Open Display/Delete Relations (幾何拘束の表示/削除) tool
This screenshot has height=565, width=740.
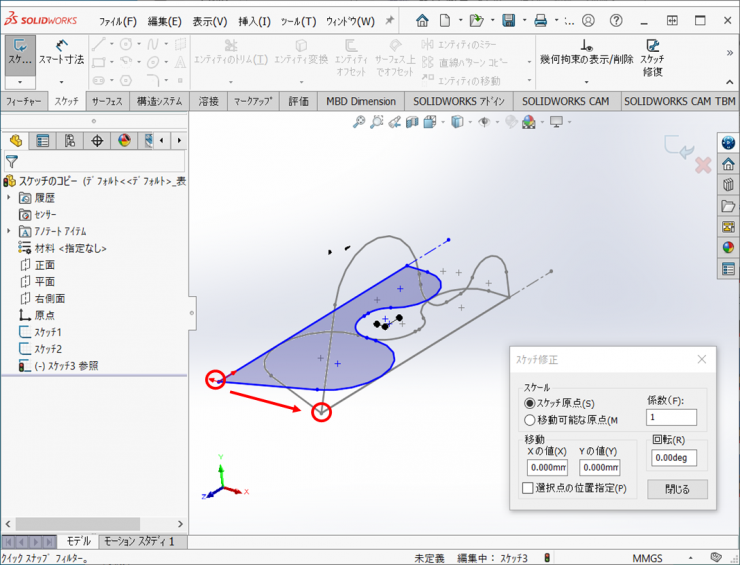tap(586, 52)
